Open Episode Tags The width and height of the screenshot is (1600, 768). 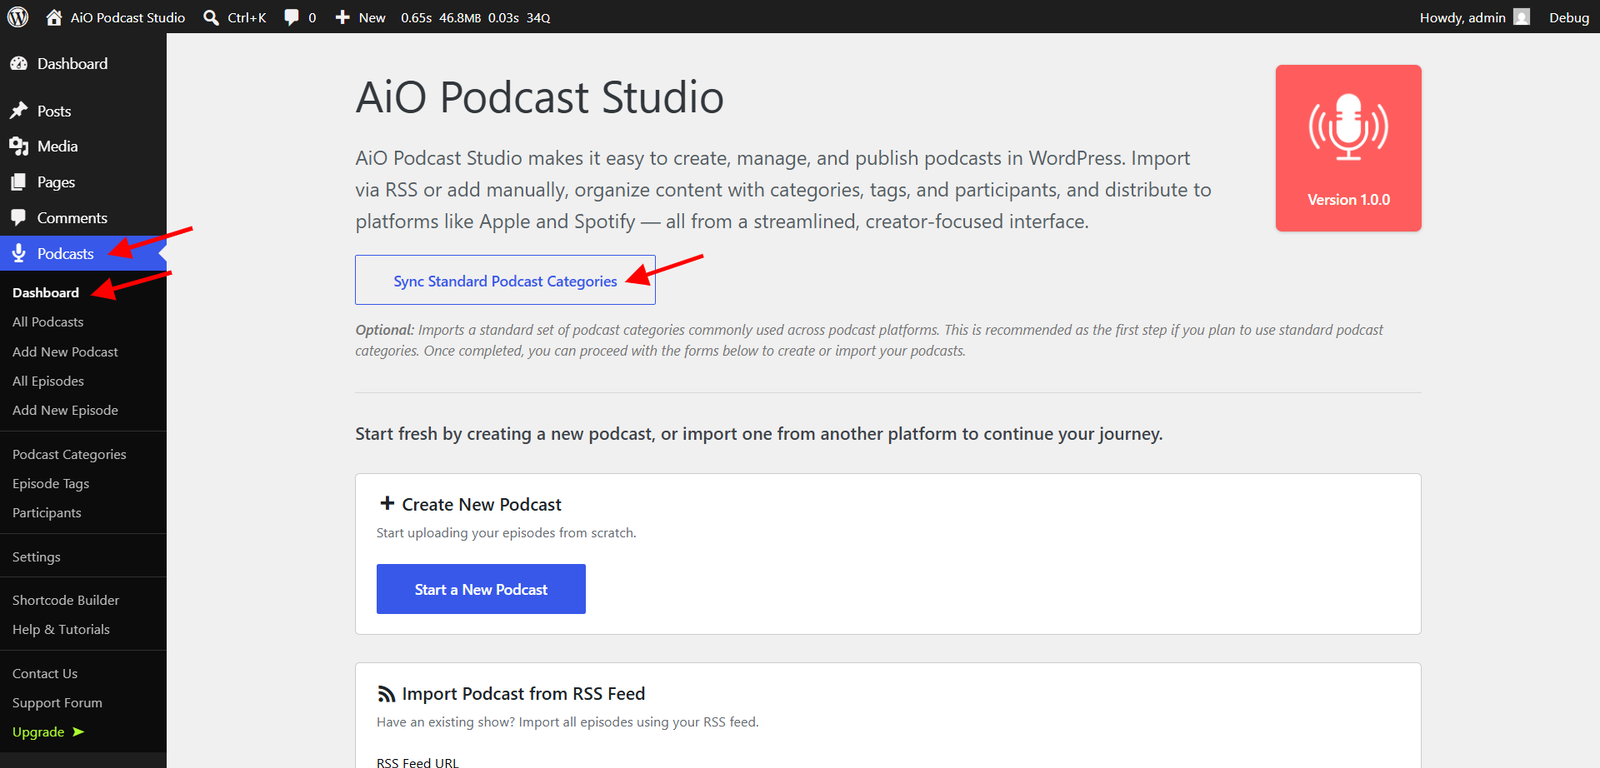[x=51, y=484]
